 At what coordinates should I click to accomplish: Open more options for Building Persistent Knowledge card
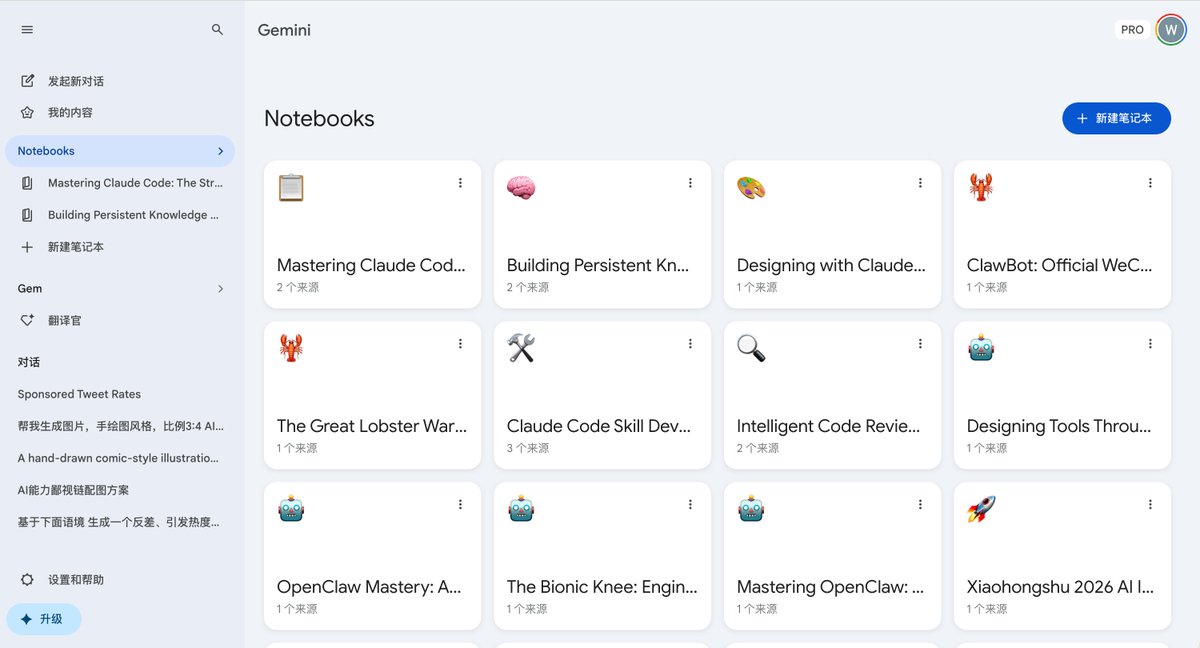click(x=690, y=183)
